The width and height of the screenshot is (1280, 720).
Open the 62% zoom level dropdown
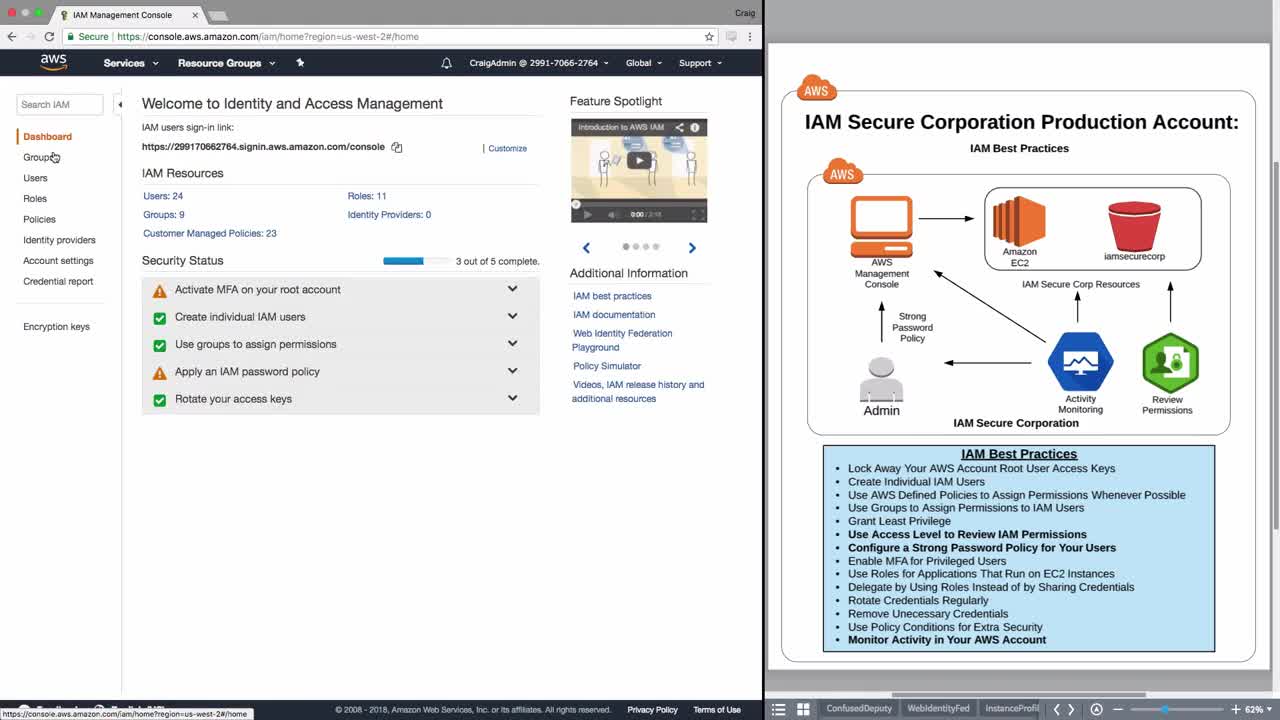click(1257, 709)
